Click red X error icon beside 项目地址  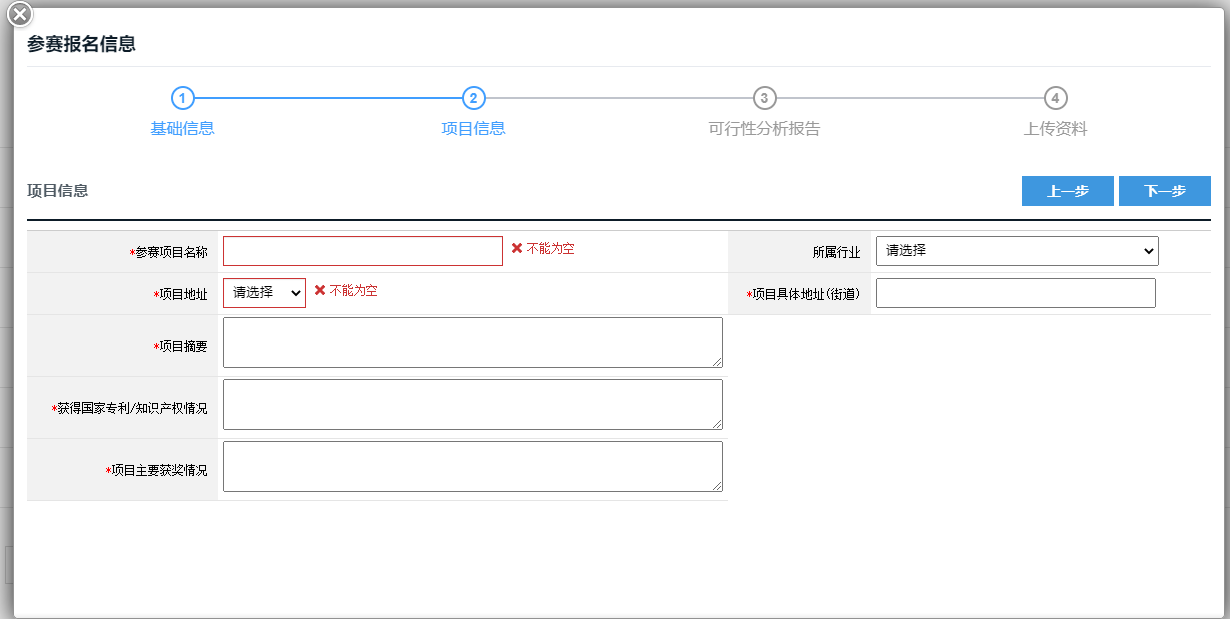click(320, 290)
